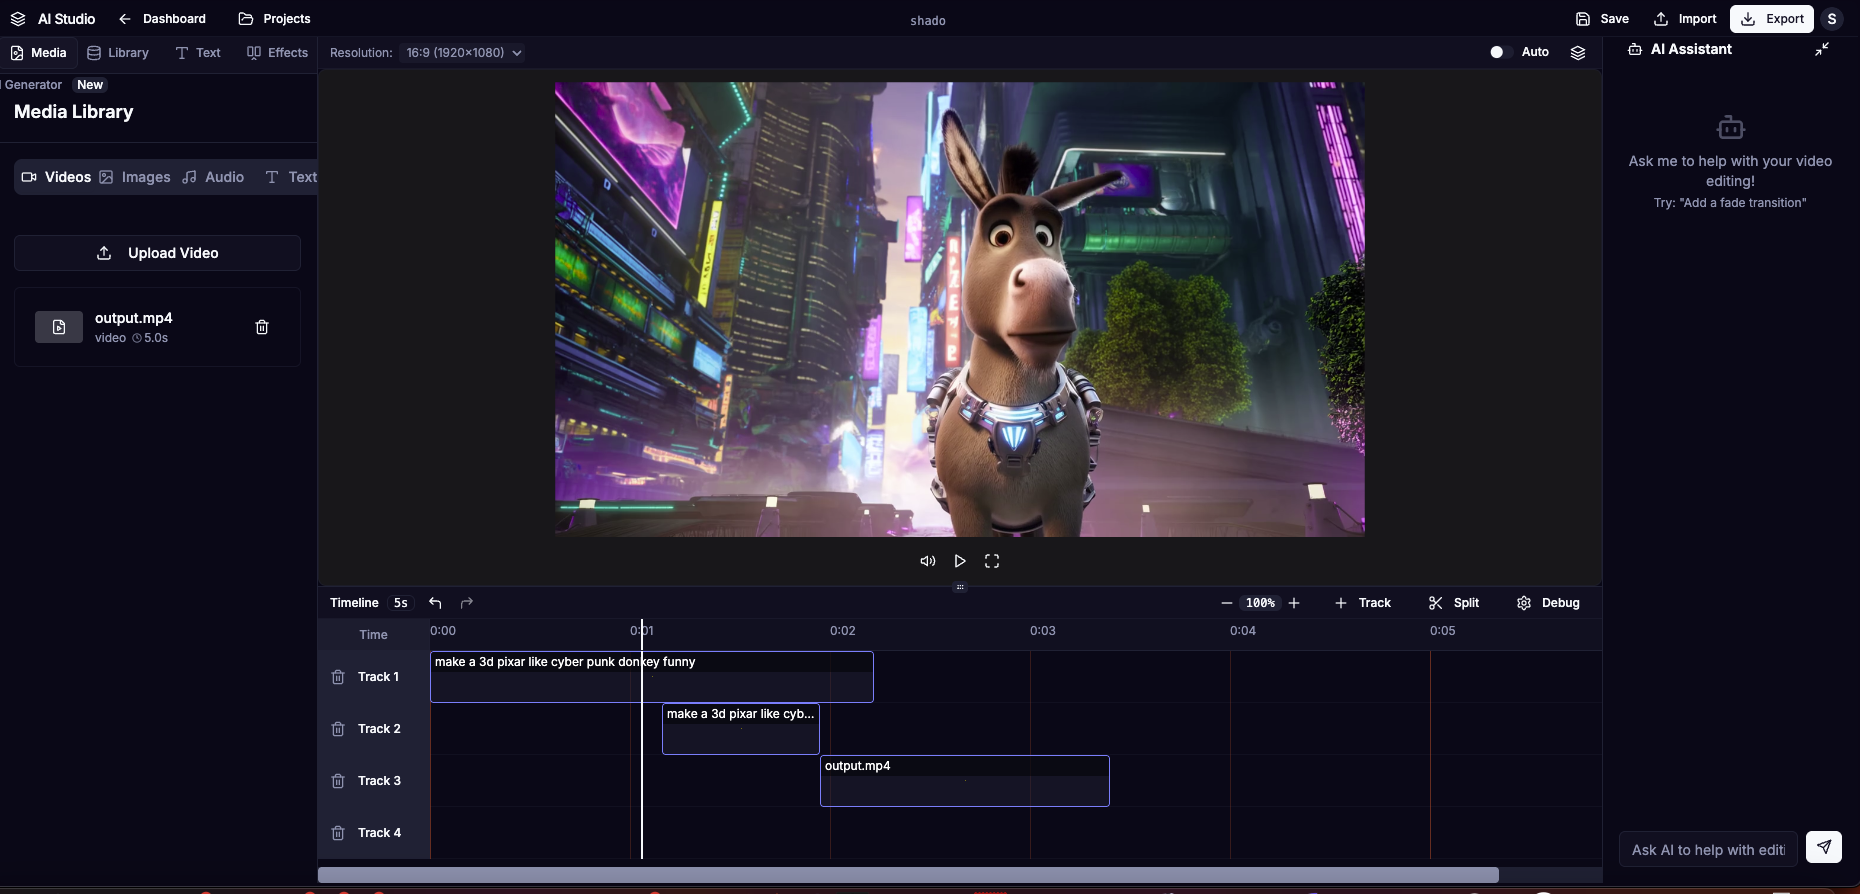The image size is (1860, 894).
Task: Zoom out the timeline with minus button
Action: point(1226,603)
